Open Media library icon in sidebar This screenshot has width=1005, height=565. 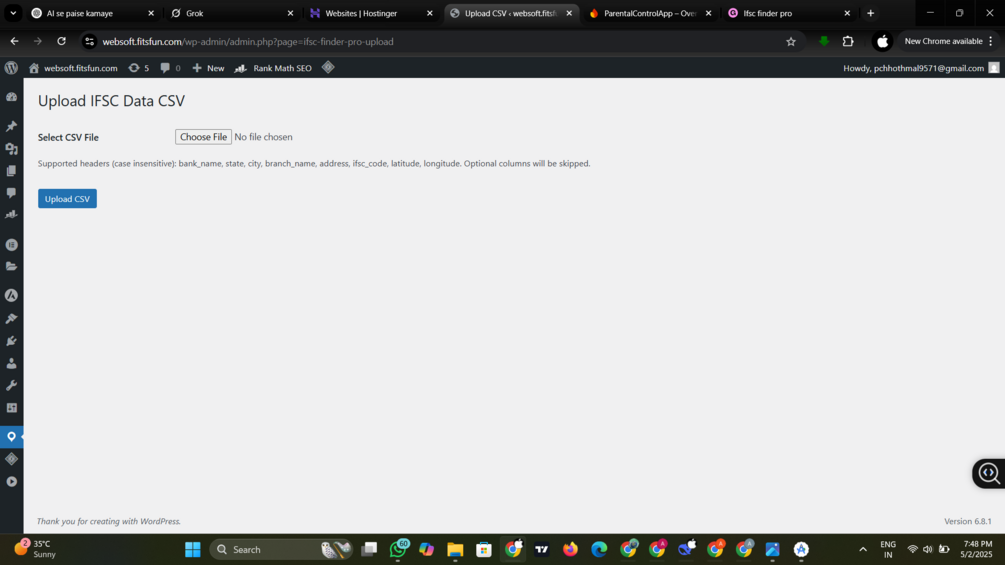tap(12, 149)
